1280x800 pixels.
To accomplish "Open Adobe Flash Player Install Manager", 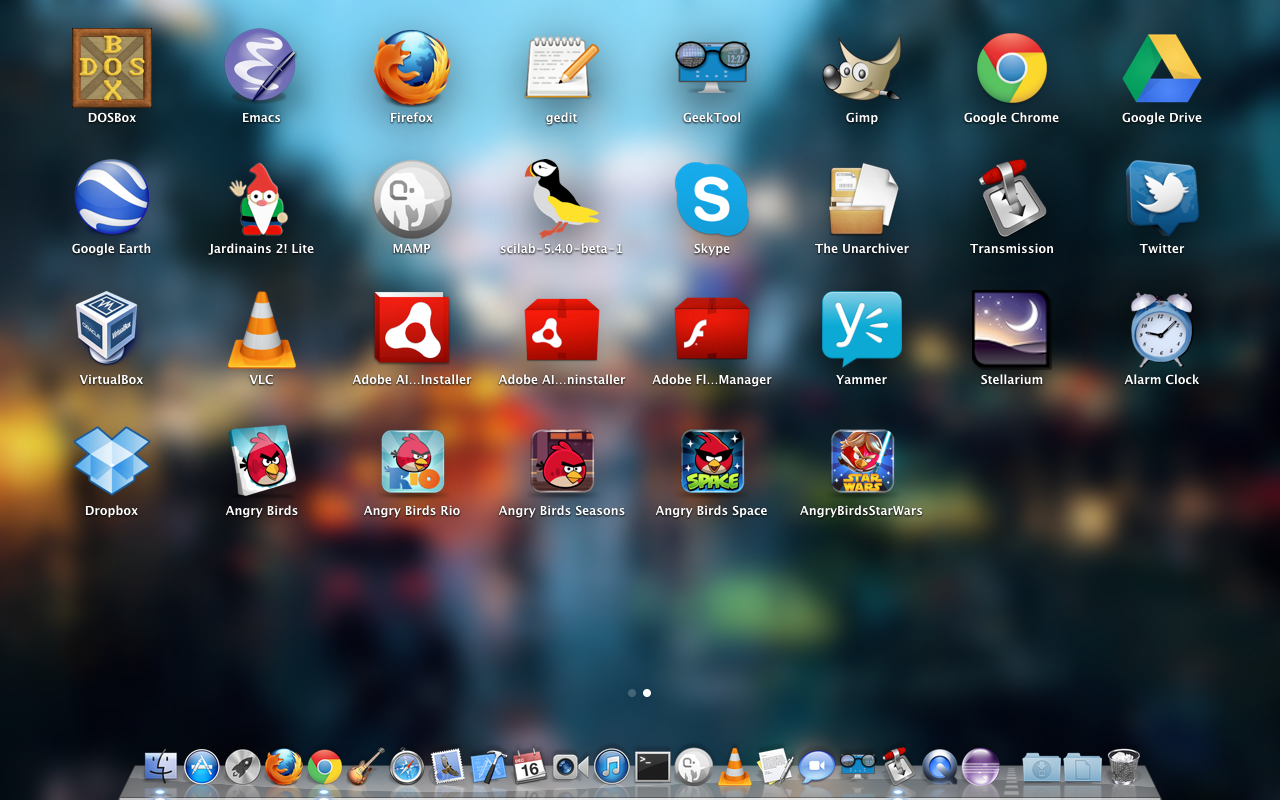I will coord(712,329).
